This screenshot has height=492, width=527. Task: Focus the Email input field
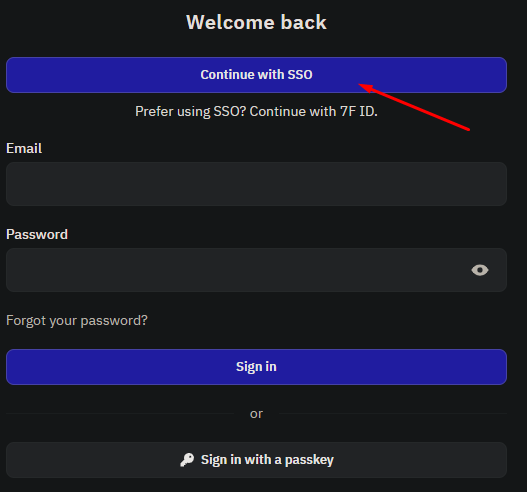click(256, 184)
